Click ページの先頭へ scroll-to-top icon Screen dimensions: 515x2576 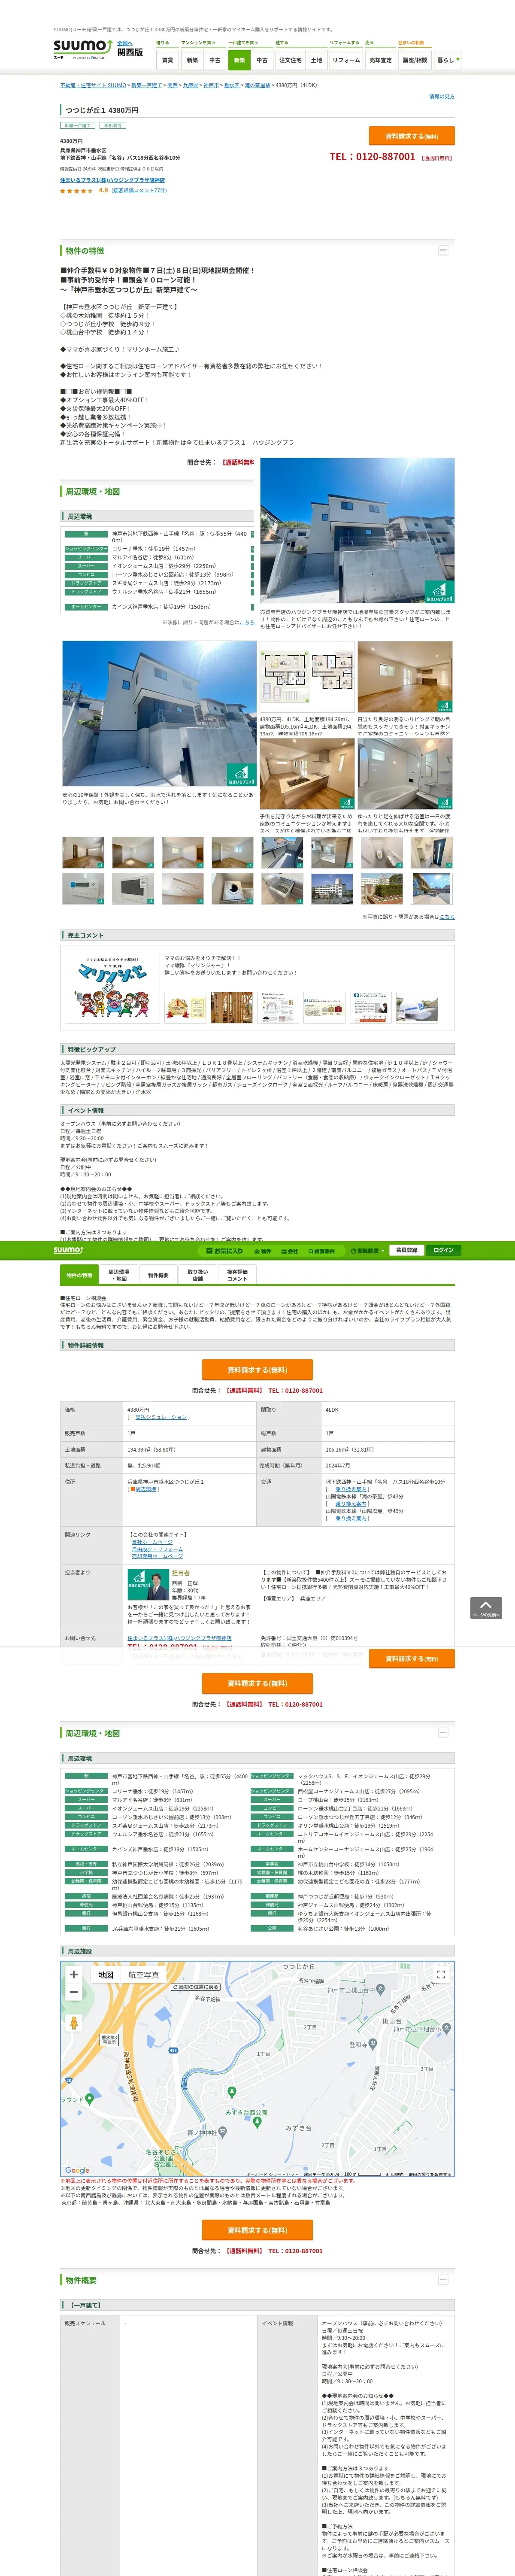pos(486,1608)
